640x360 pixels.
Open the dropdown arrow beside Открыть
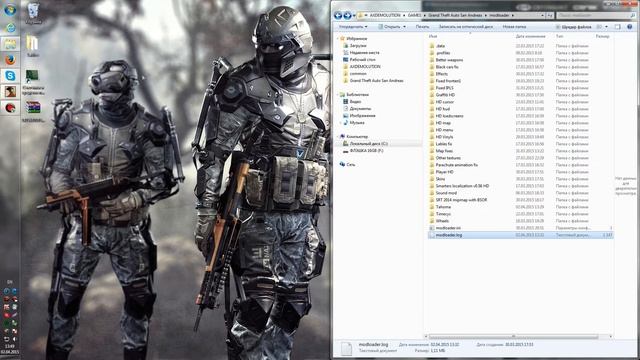[x=404, y=27]
